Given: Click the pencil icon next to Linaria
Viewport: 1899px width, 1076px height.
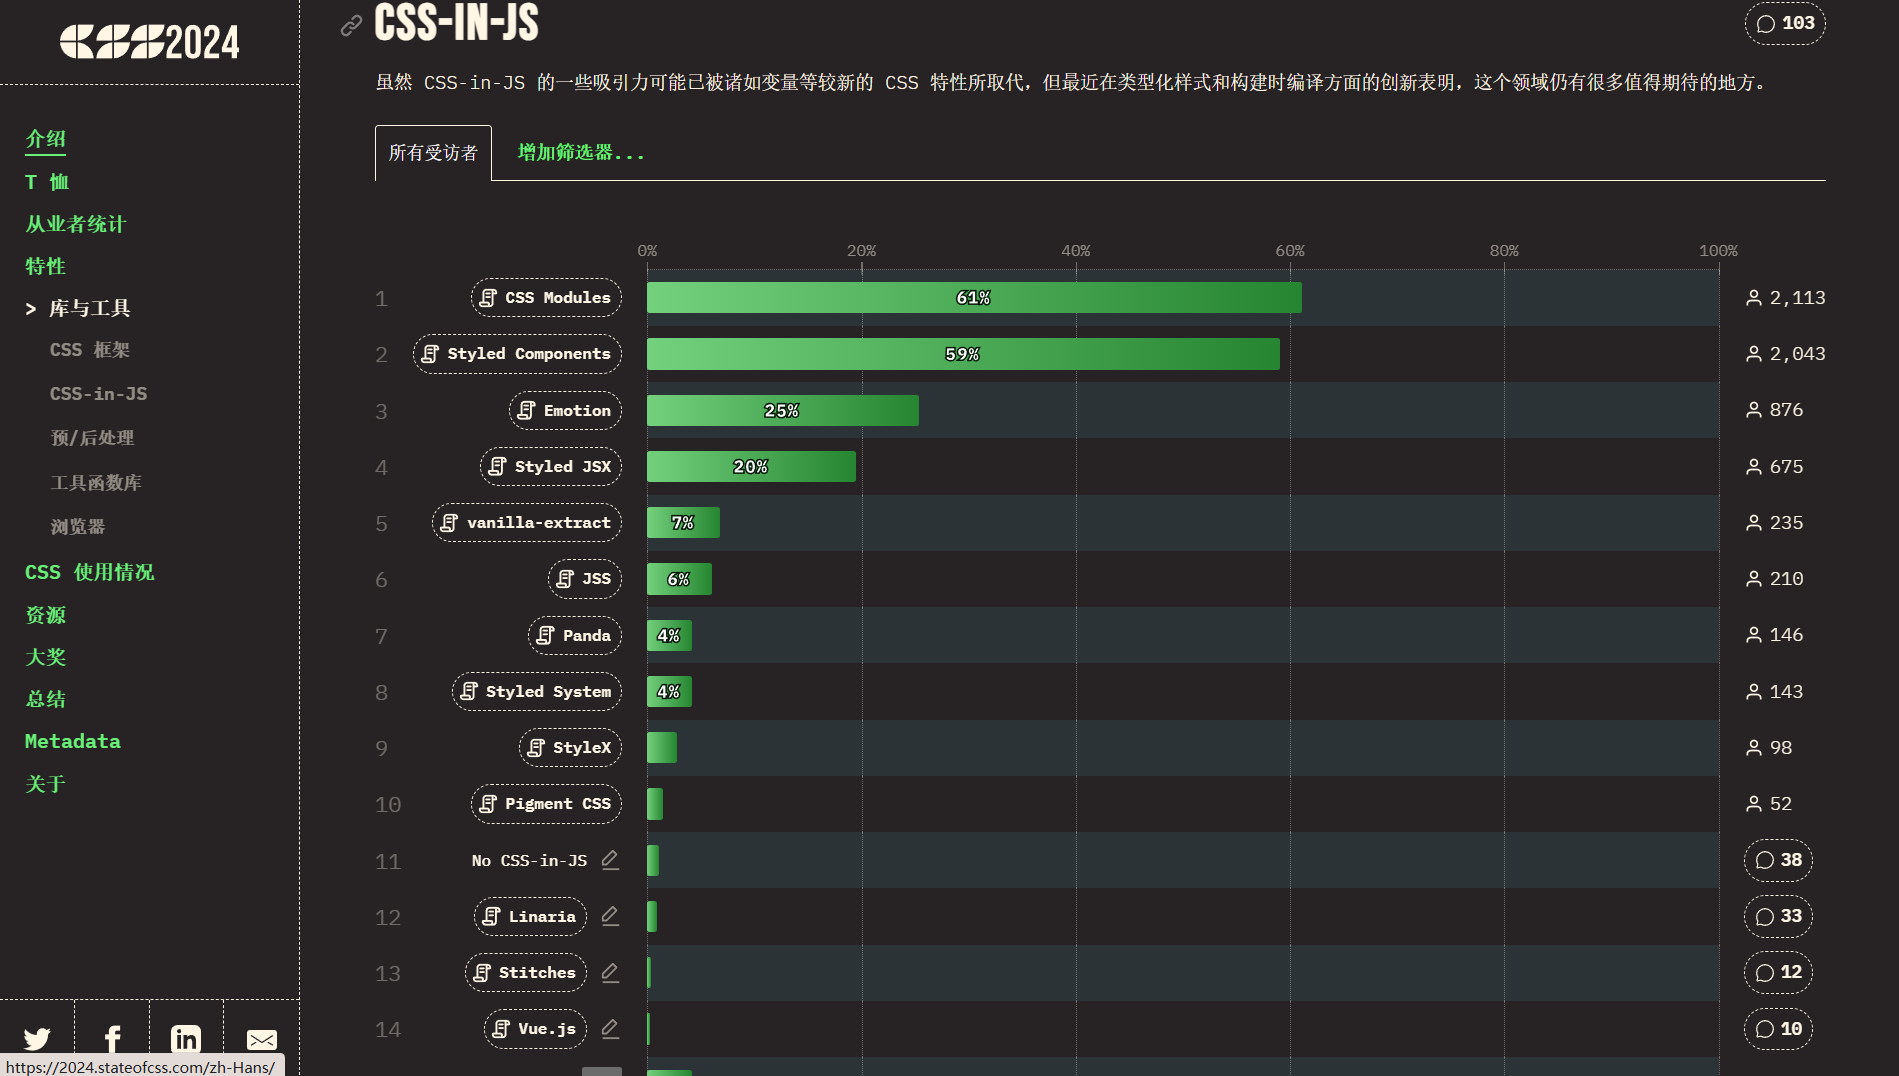Looking at the screenshot, I should click(610, 916).
